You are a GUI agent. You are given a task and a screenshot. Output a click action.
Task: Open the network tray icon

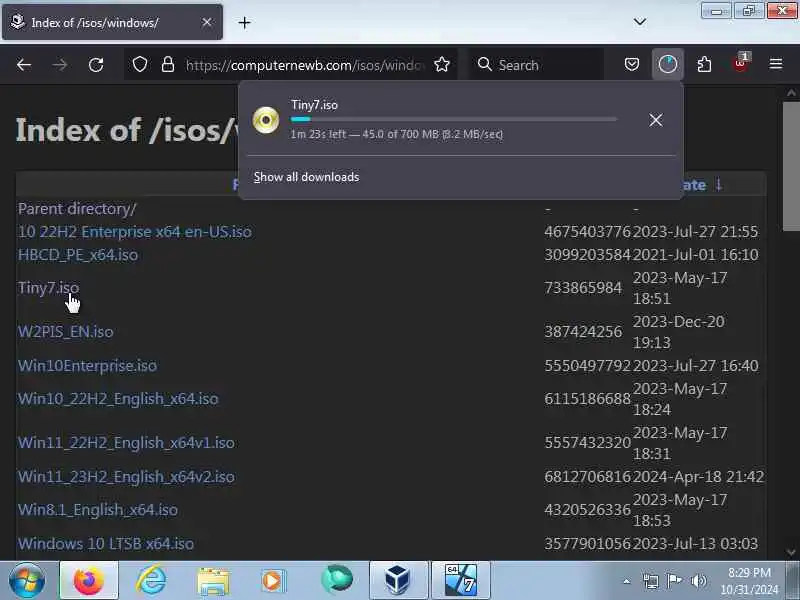coord(651,581)
